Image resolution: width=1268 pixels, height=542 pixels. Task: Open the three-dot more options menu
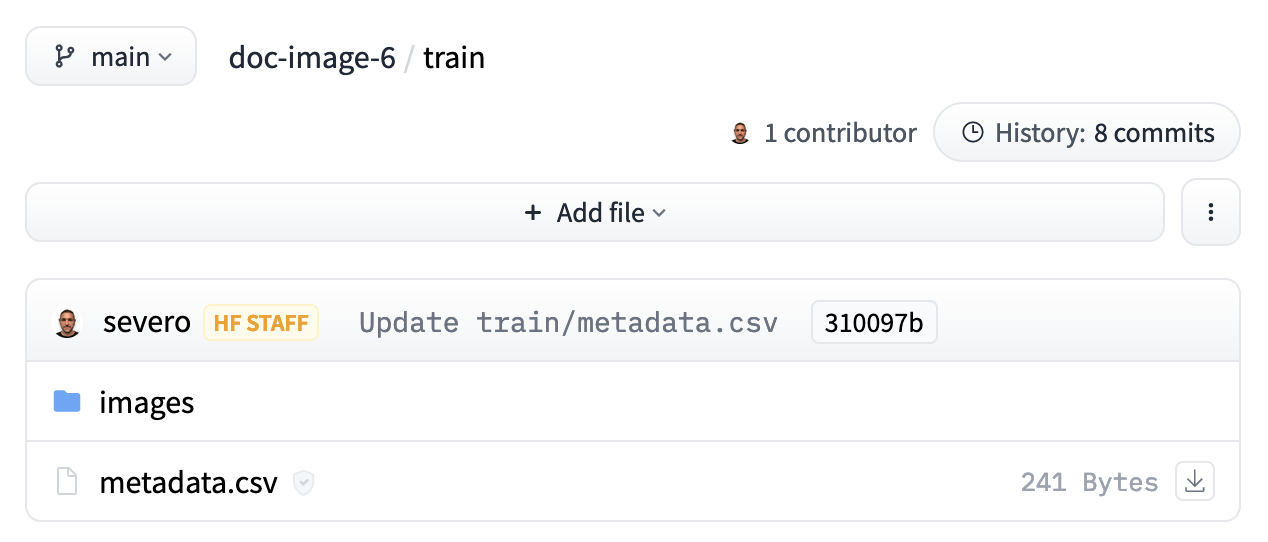click(1211, 212)
